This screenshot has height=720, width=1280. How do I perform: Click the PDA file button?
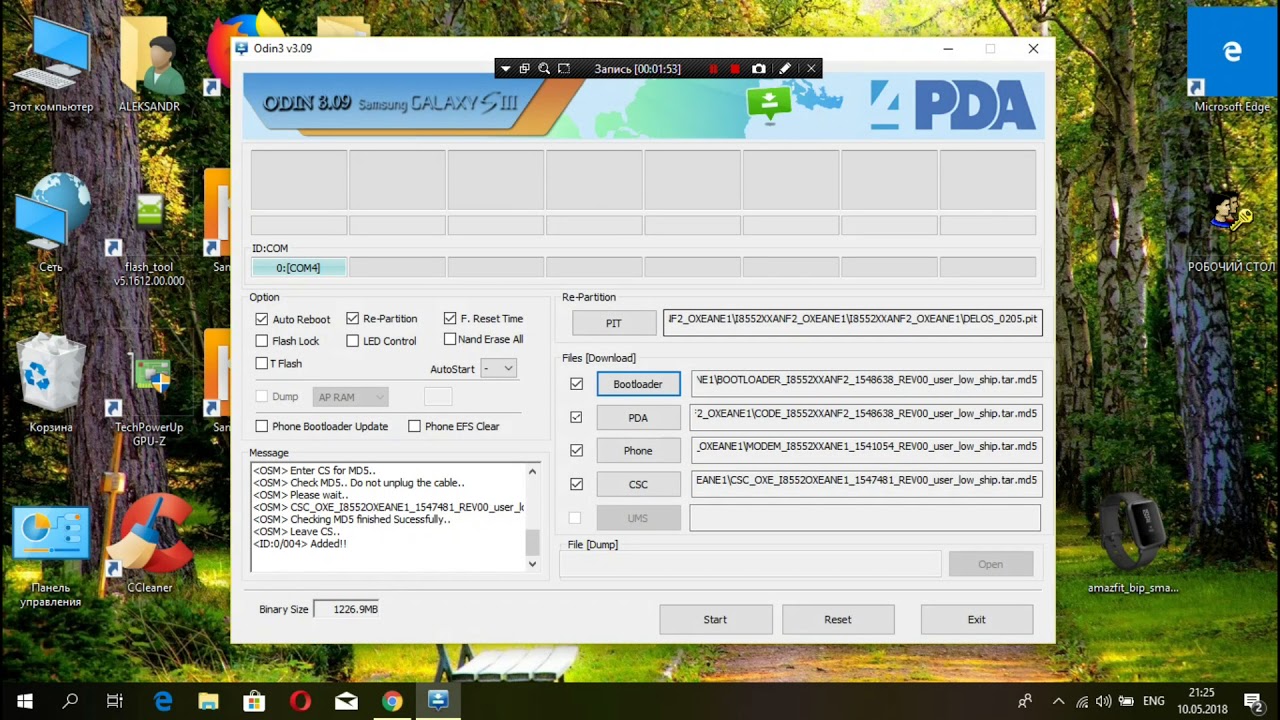point(638,418)
